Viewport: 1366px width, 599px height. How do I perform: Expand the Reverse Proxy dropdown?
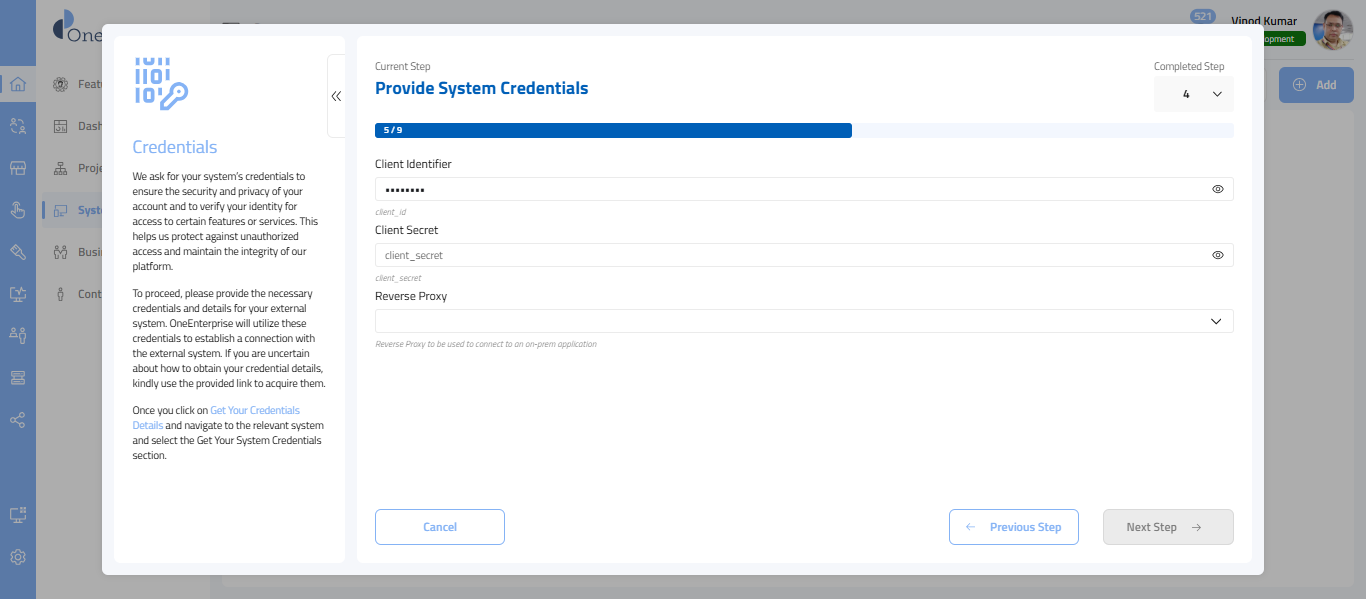[790, 321]
